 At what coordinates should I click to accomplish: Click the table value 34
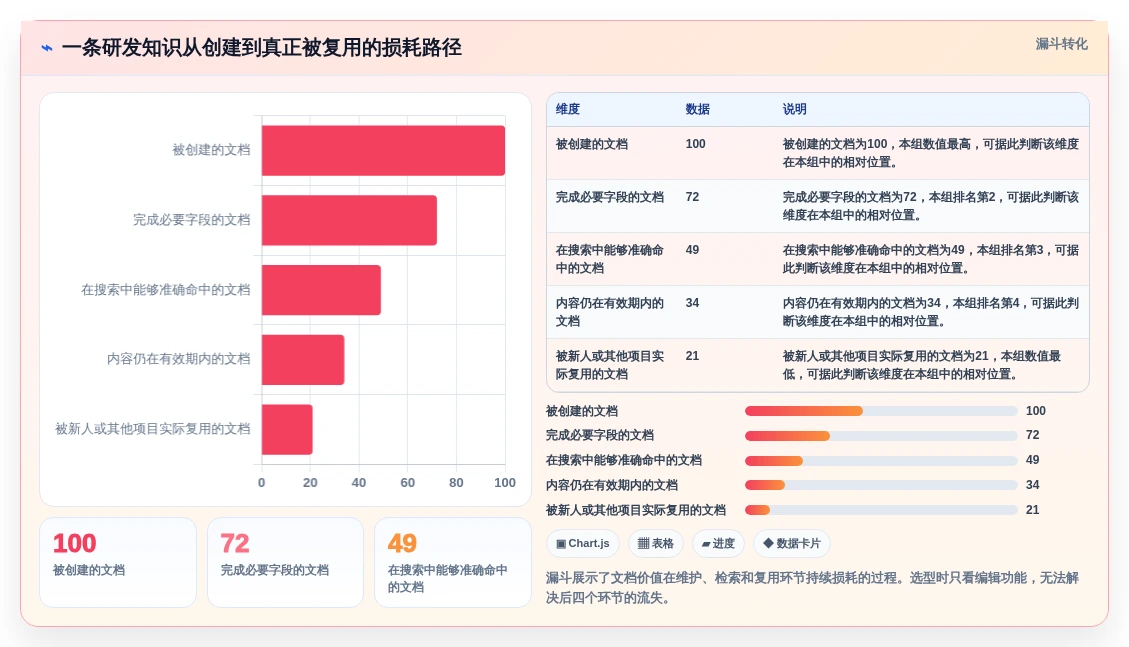[x=692, y=303]
